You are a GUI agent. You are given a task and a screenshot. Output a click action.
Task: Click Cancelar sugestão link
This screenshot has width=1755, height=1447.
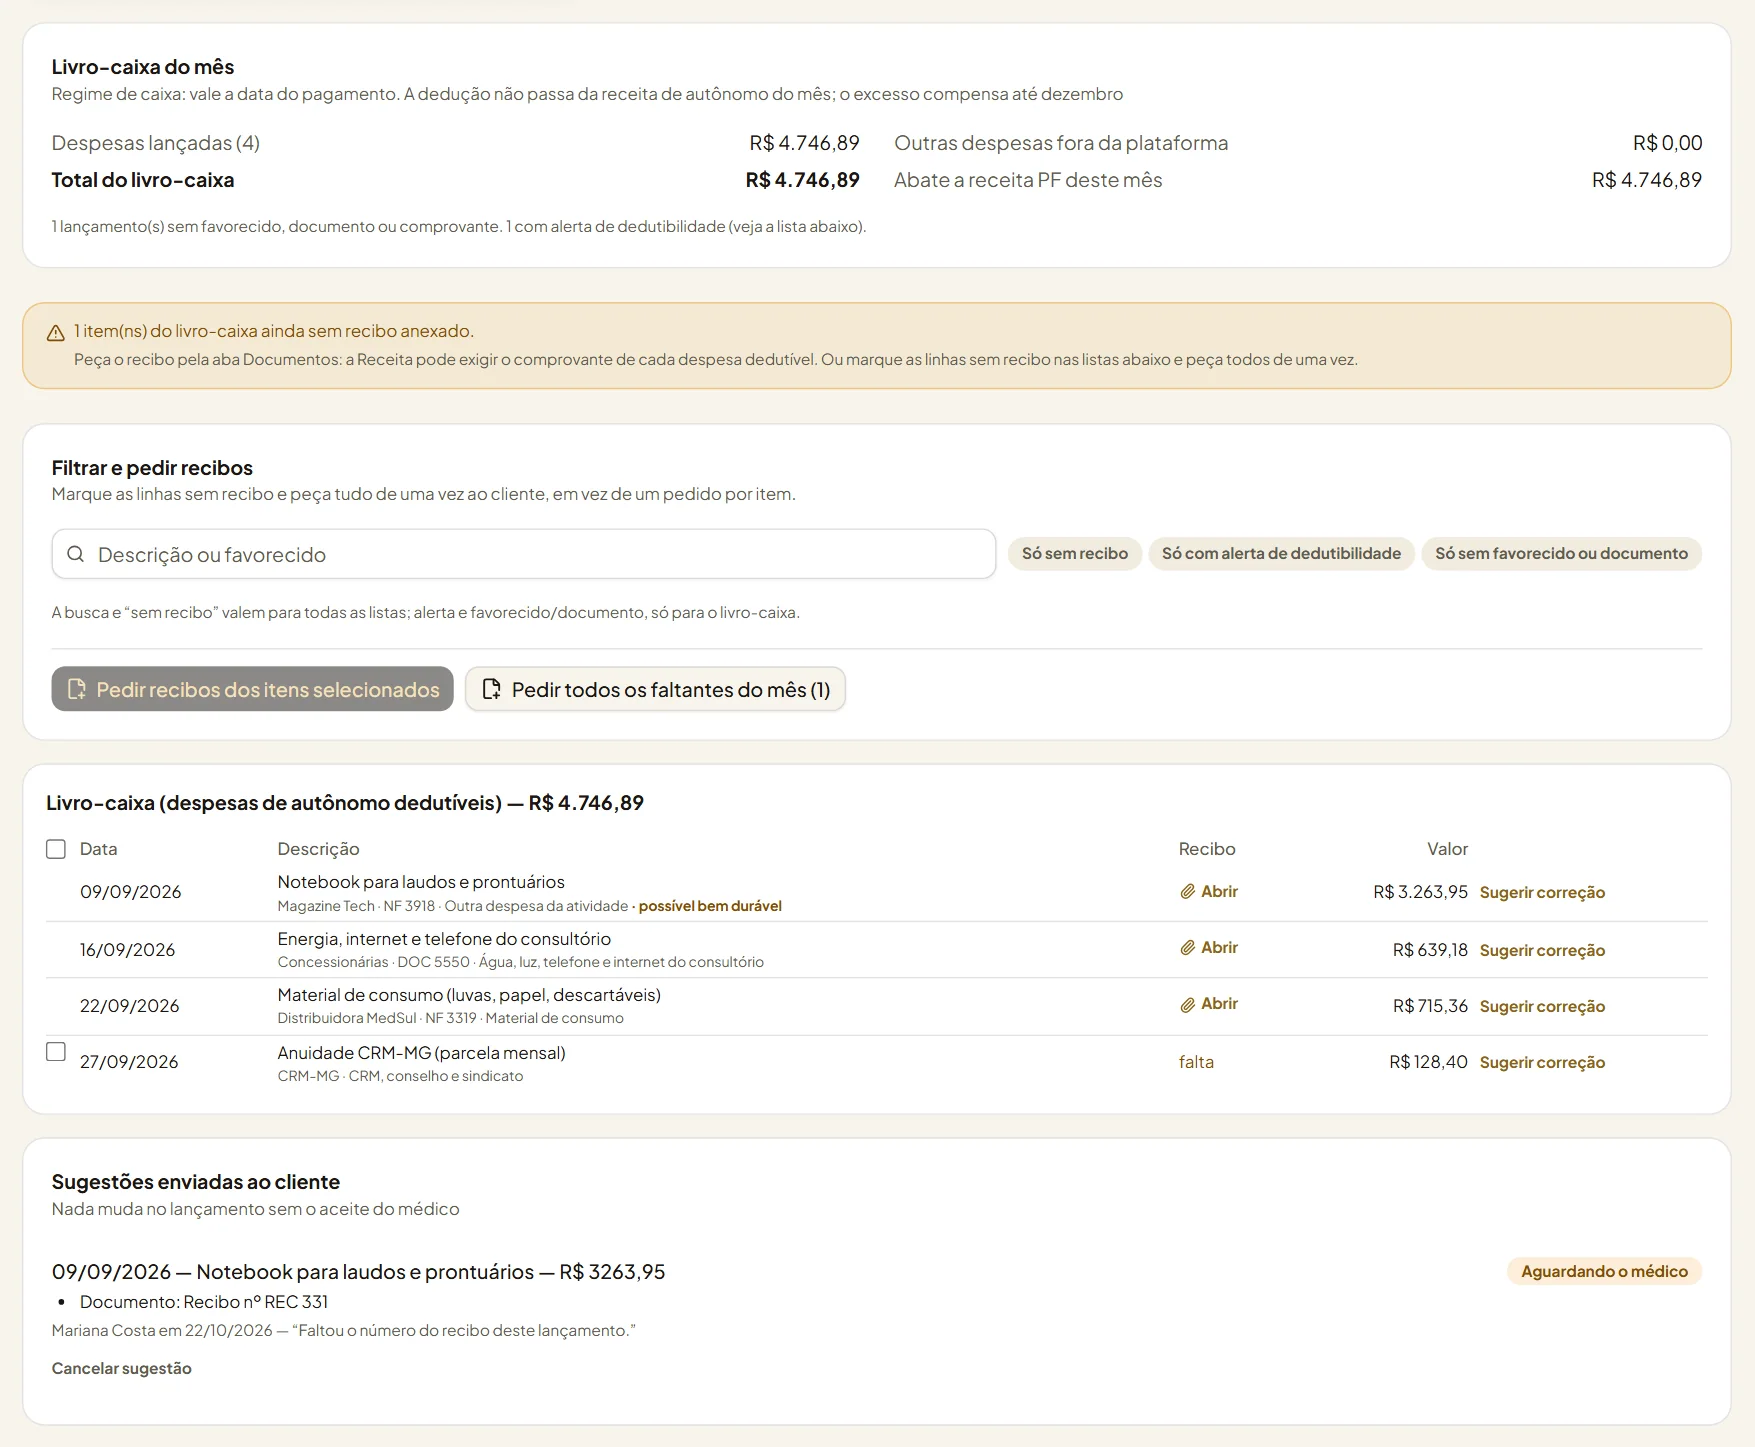[x=122, y=1368]
